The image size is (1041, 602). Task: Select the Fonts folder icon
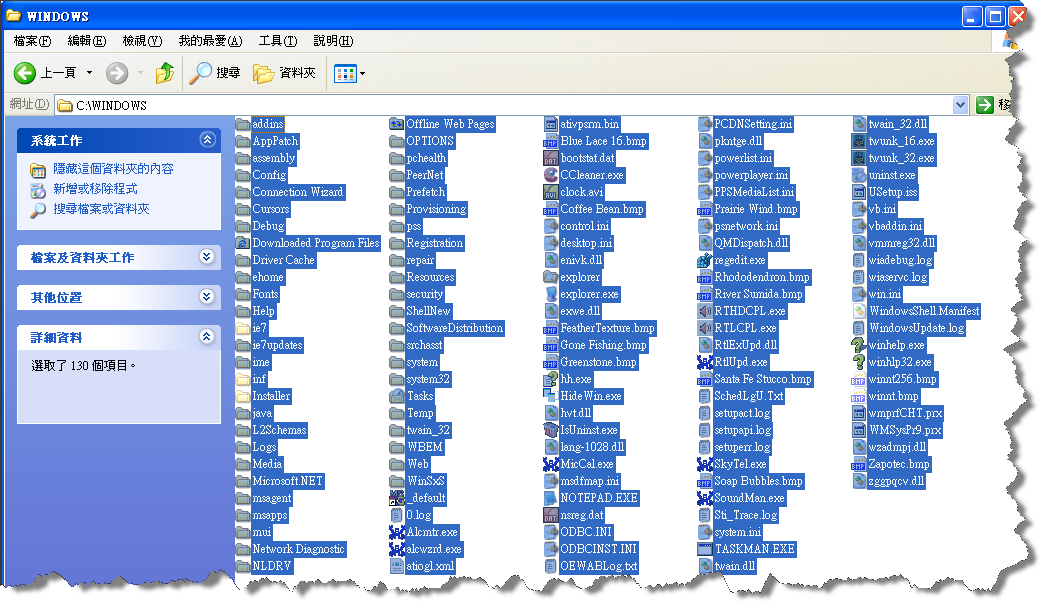pyautogui.click(x=243, y=294)
